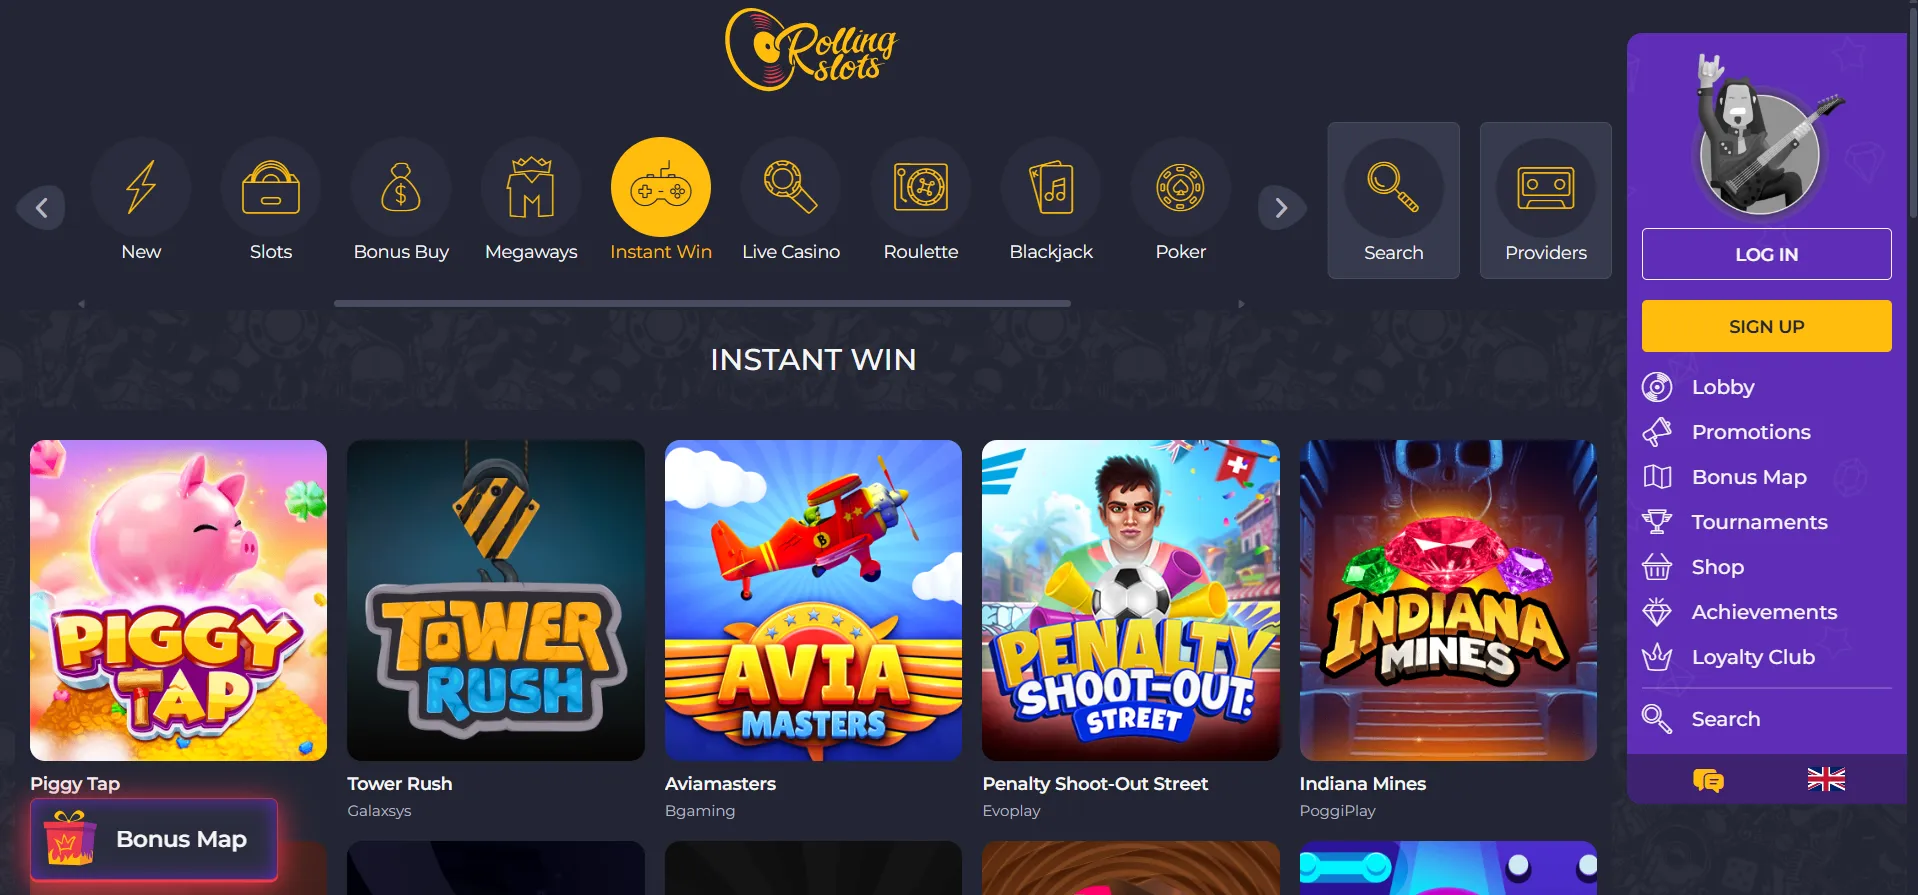The height and width of the screenshot is (895, 1918).
Task: Open the Slots category icon
Action: [271, 187]
